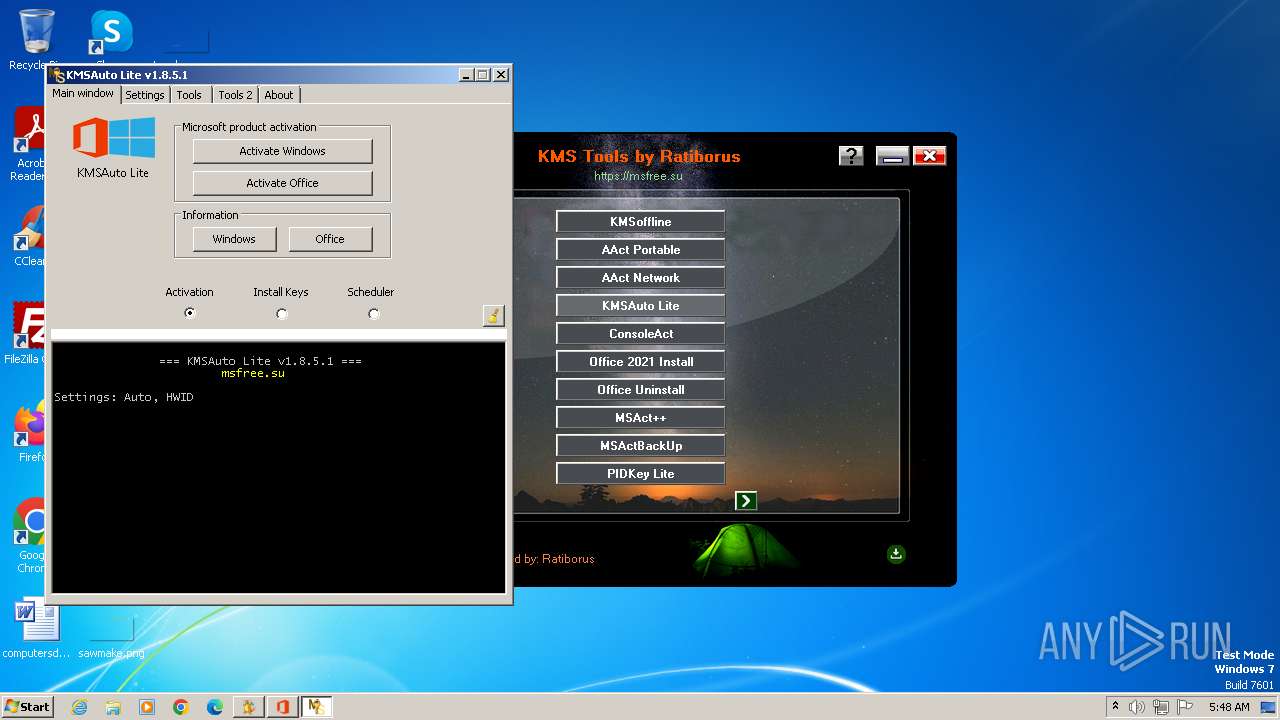This screenshot has width=1280, height=720.
Task: Launch MSActBackUp from KMS Tools
Action: point(641,446)
